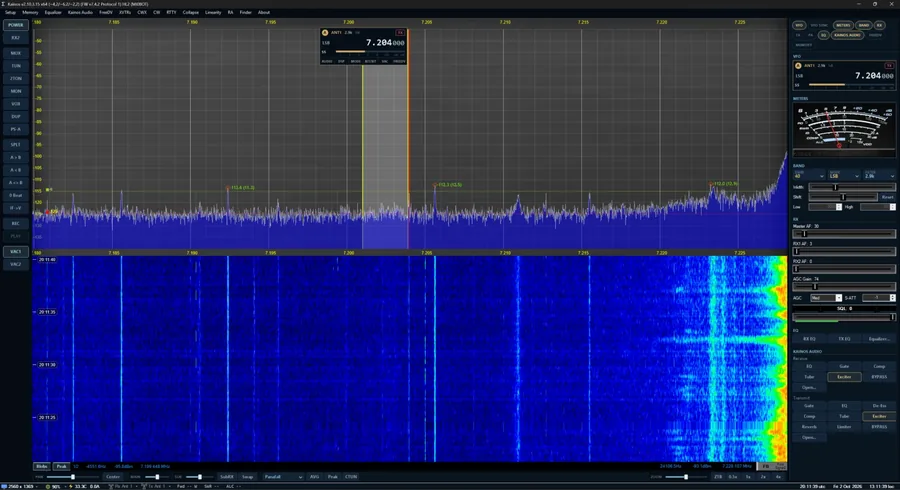Toggle the Transmit Limiter effect
This screenshot has height=490, width=900.
844,427
